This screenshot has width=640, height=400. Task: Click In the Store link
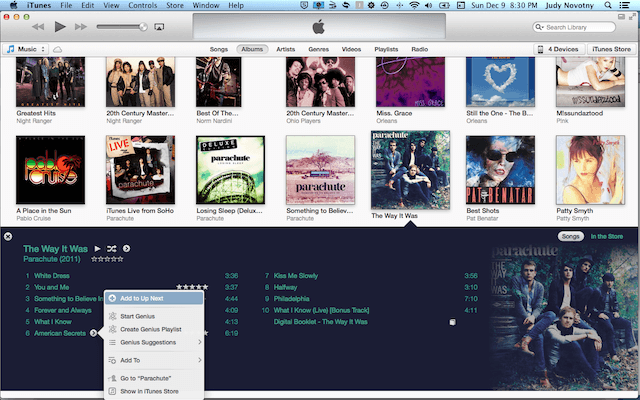607,236
